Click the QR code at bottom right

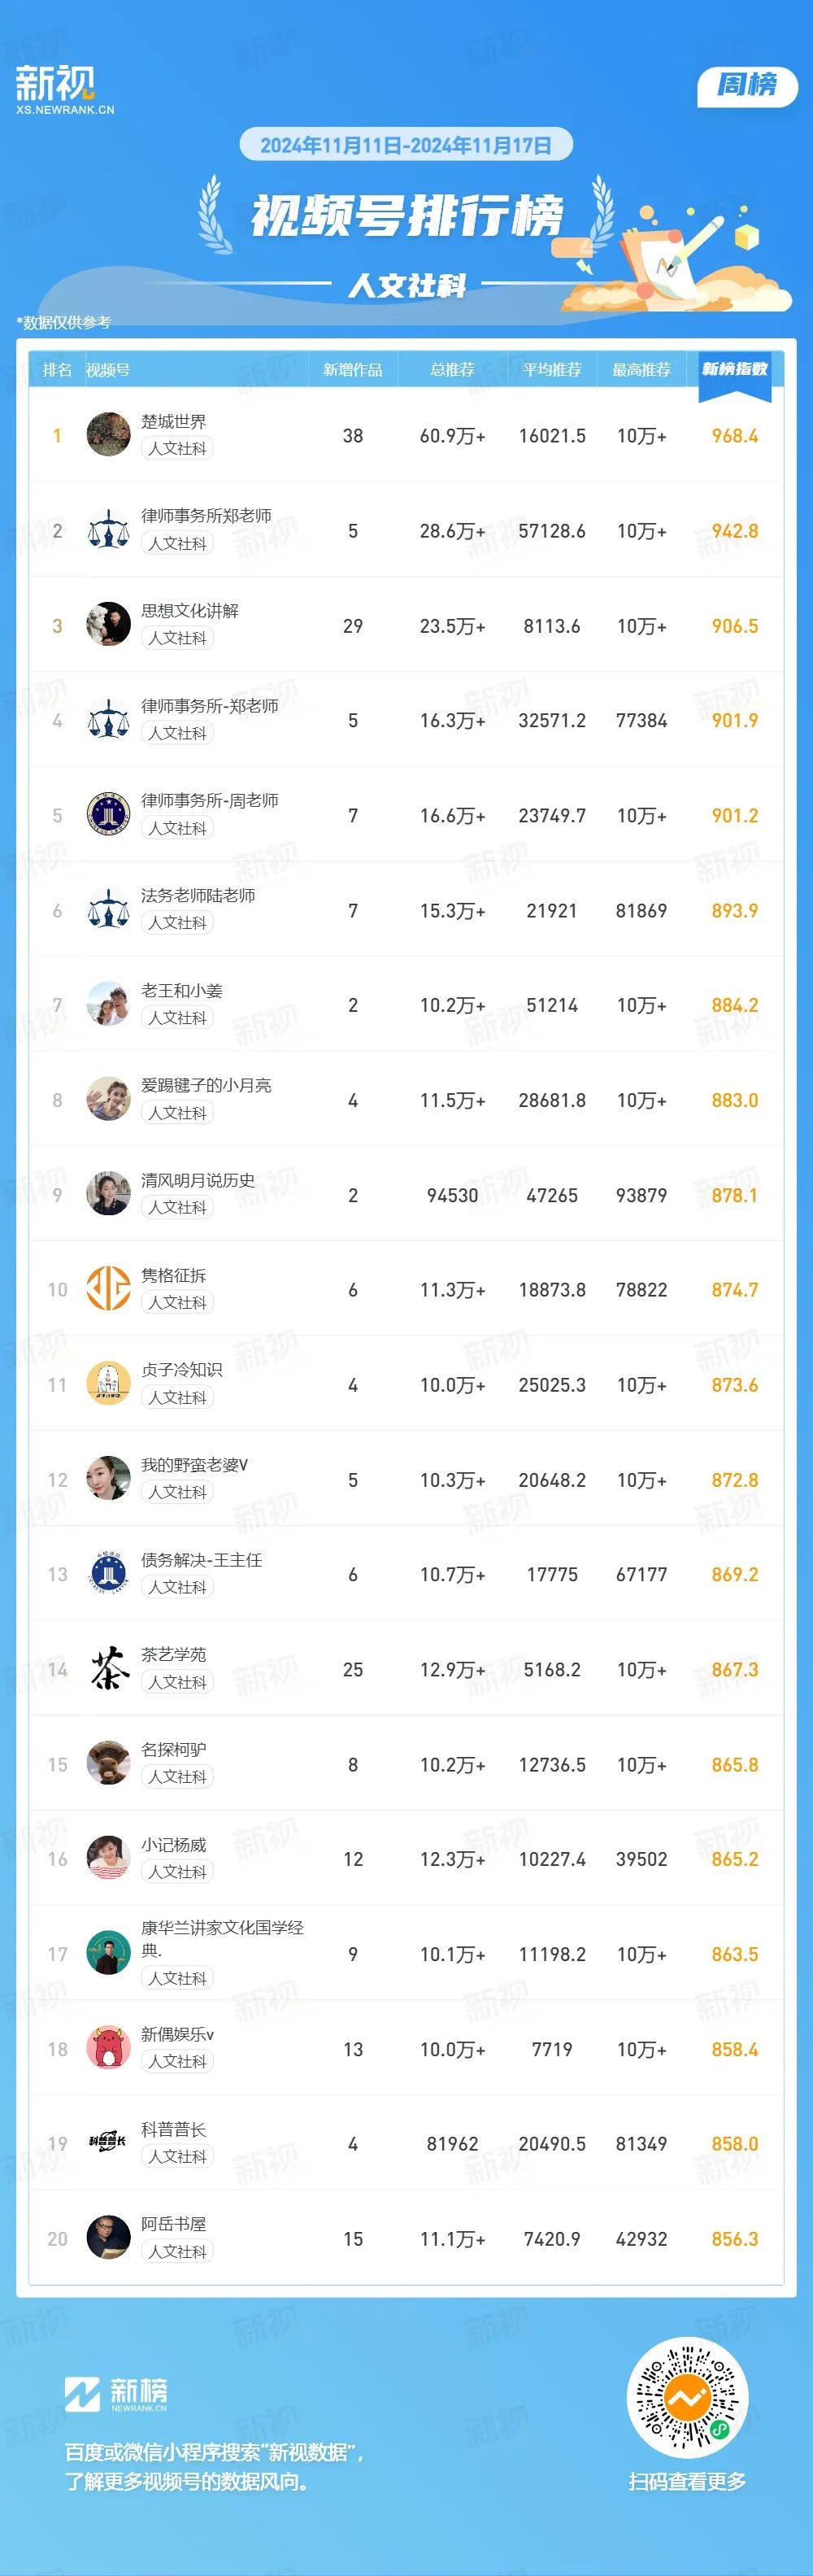click(688, 2398)
